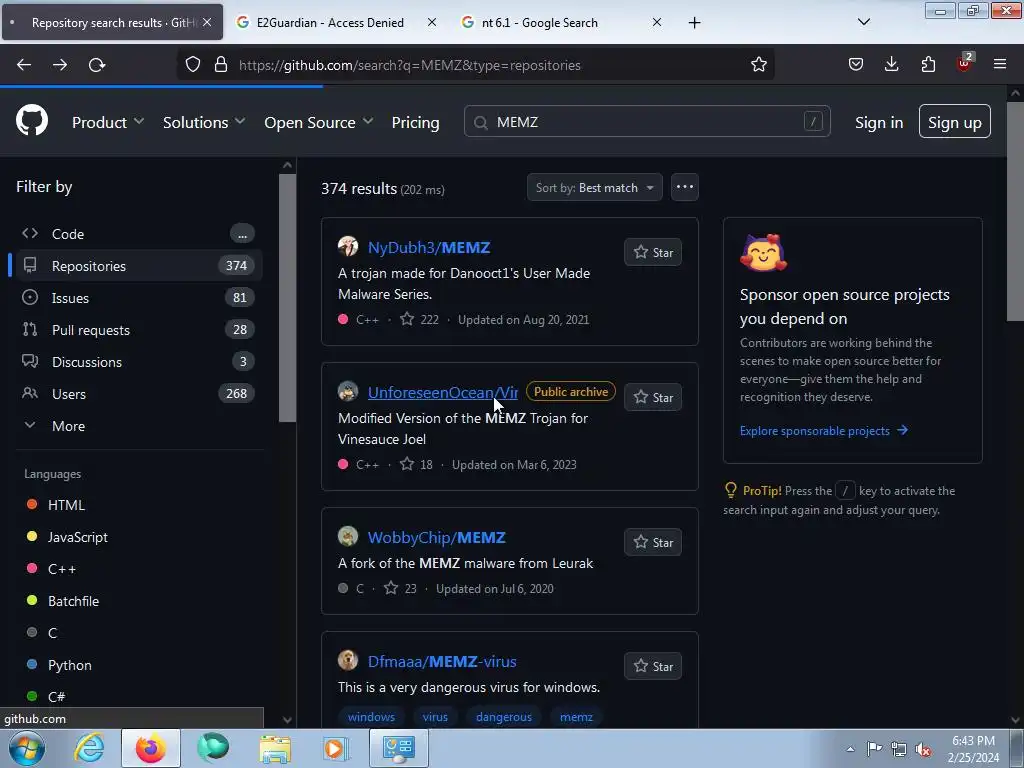Click the Sign up button
This screenshot has width=1024, height=768.
954,121
